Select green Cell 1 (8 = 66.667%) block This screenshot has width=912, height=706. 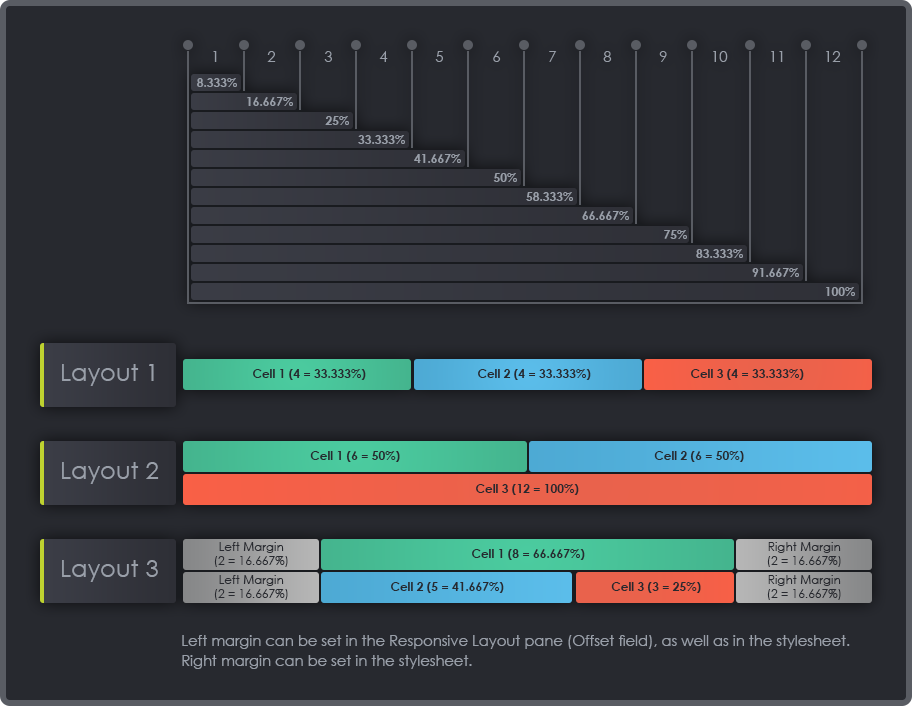(x=527, y=554)
